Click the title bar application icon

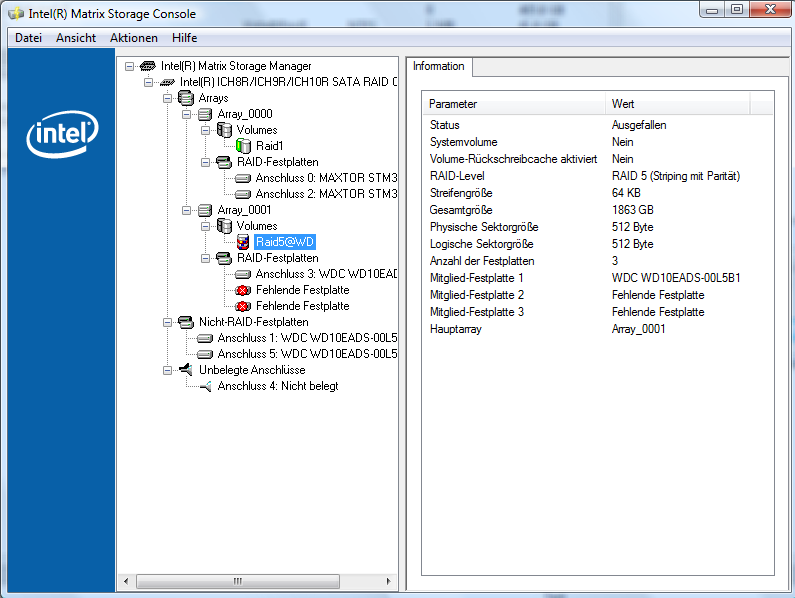click(x=16, y=14)
